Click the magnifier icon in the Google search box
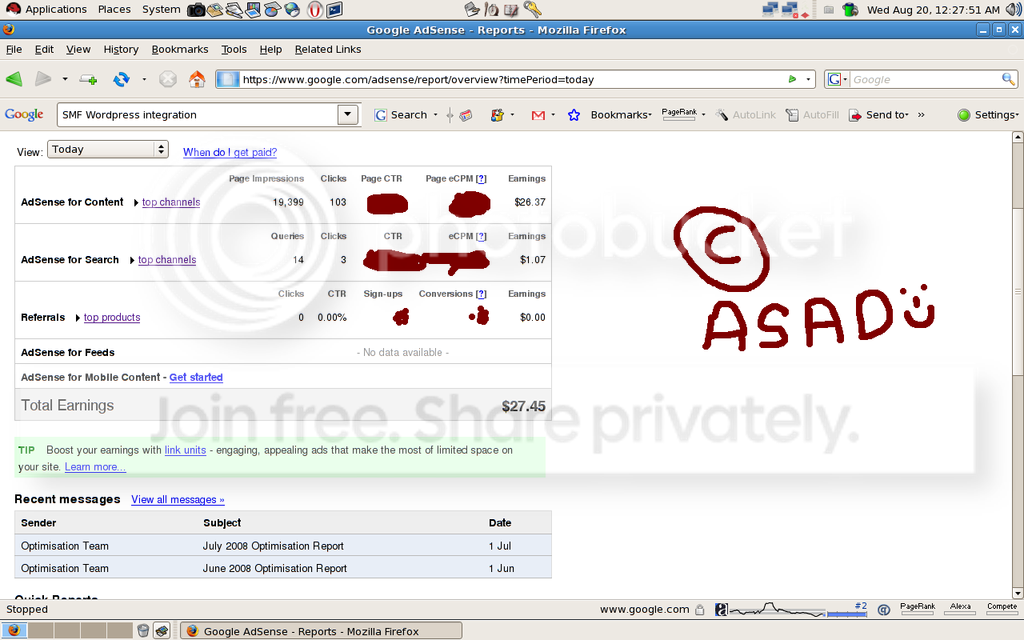Screen dimensions: 1024x640 tap(1009, 79)
